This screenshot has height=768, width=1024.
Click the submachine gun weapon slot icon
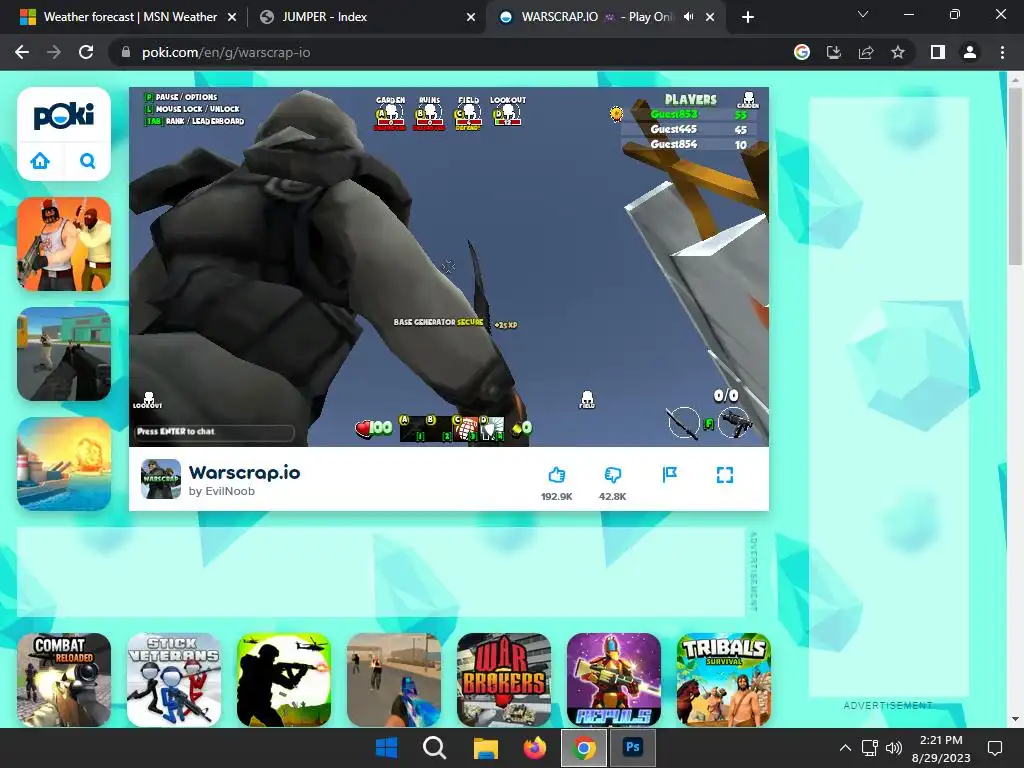click(x=735, y=423)
